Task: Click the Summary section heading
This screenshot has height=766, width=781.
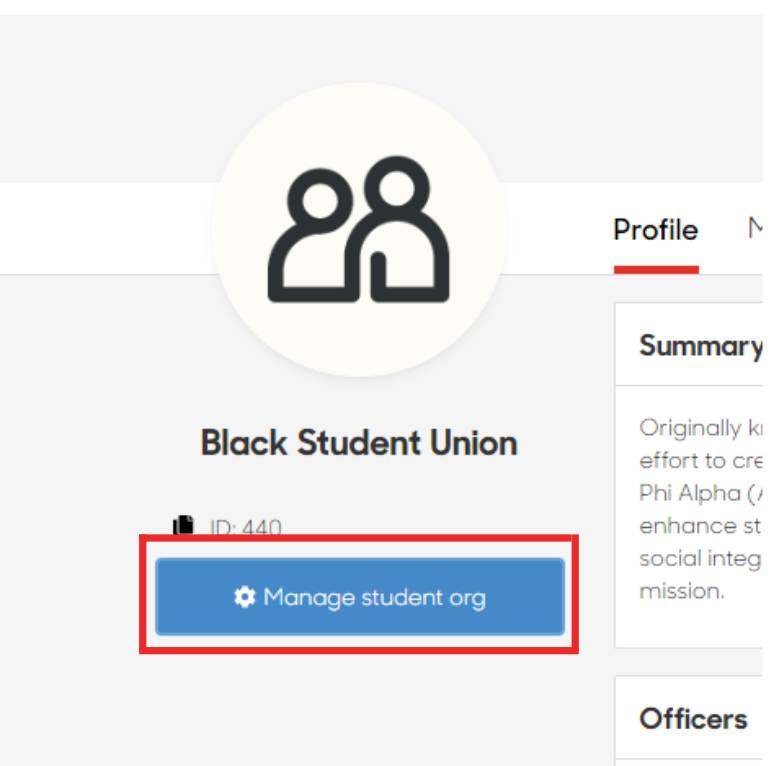Action: point(699,346)
